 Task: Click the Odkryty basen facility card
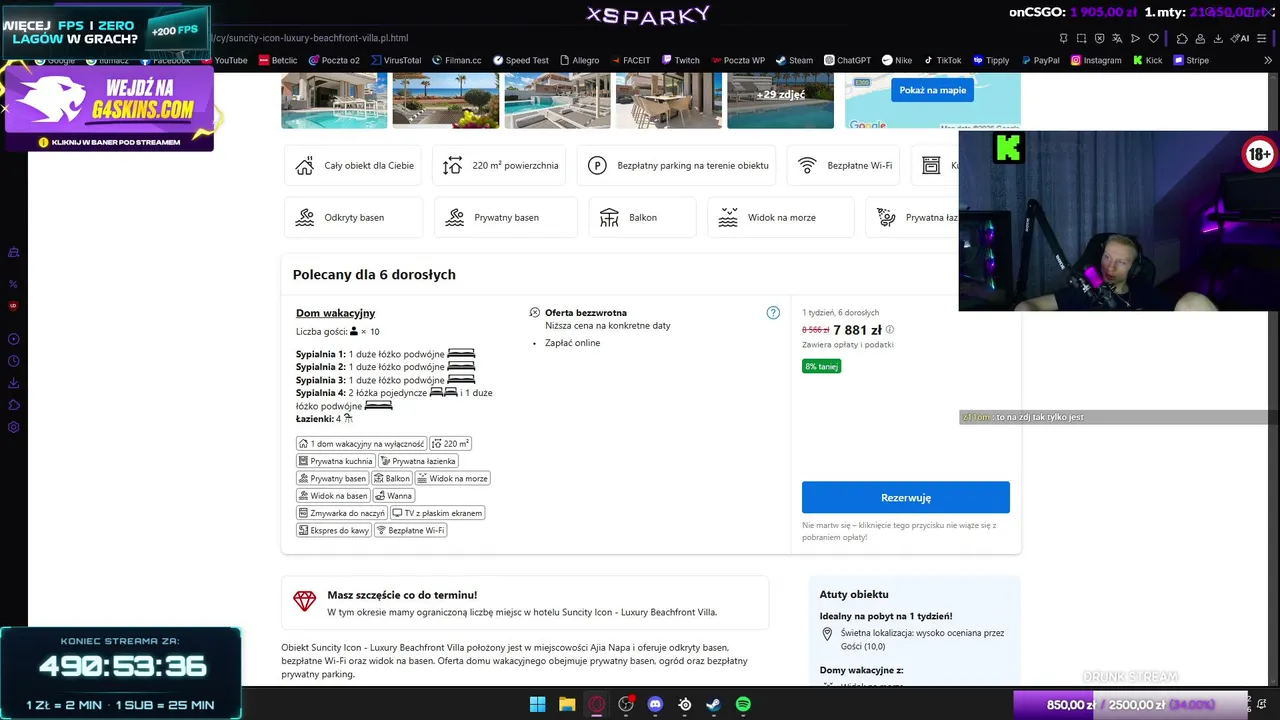coord(353,217)
